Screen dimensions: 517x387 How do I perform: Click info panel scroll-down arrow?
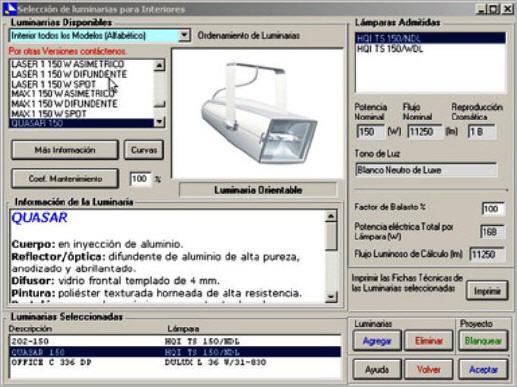pyautogui.click(x=331, y=296)
